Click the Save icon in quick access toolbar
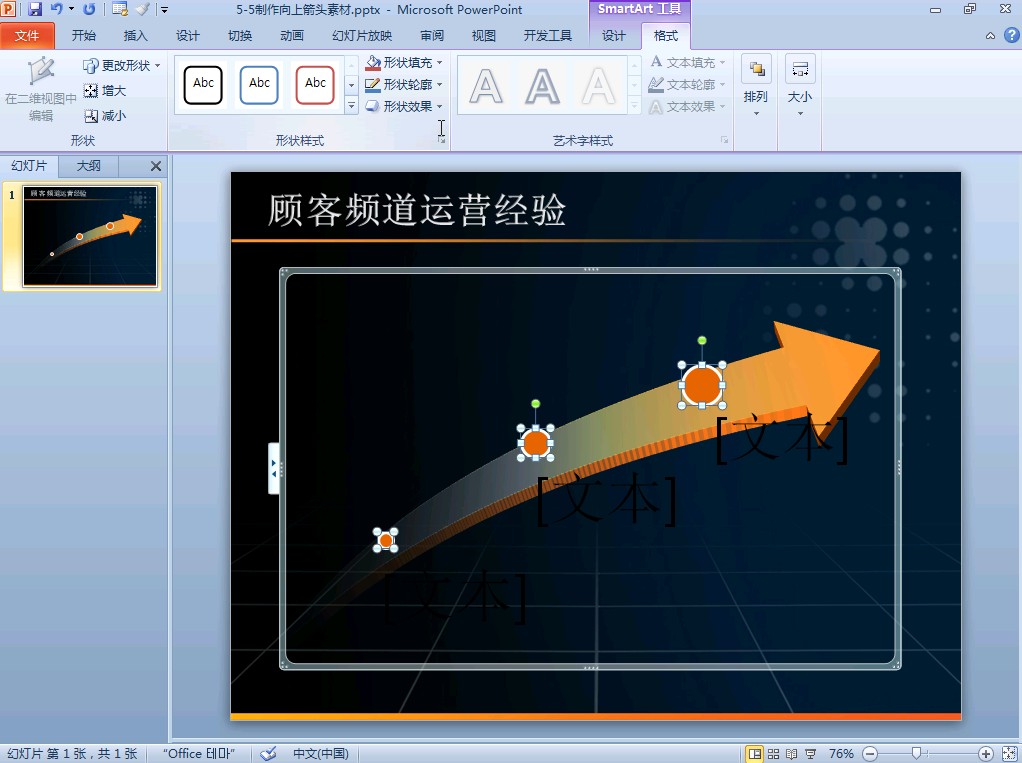The width and height of the screenshot is (1022, 763). point(35,9)
